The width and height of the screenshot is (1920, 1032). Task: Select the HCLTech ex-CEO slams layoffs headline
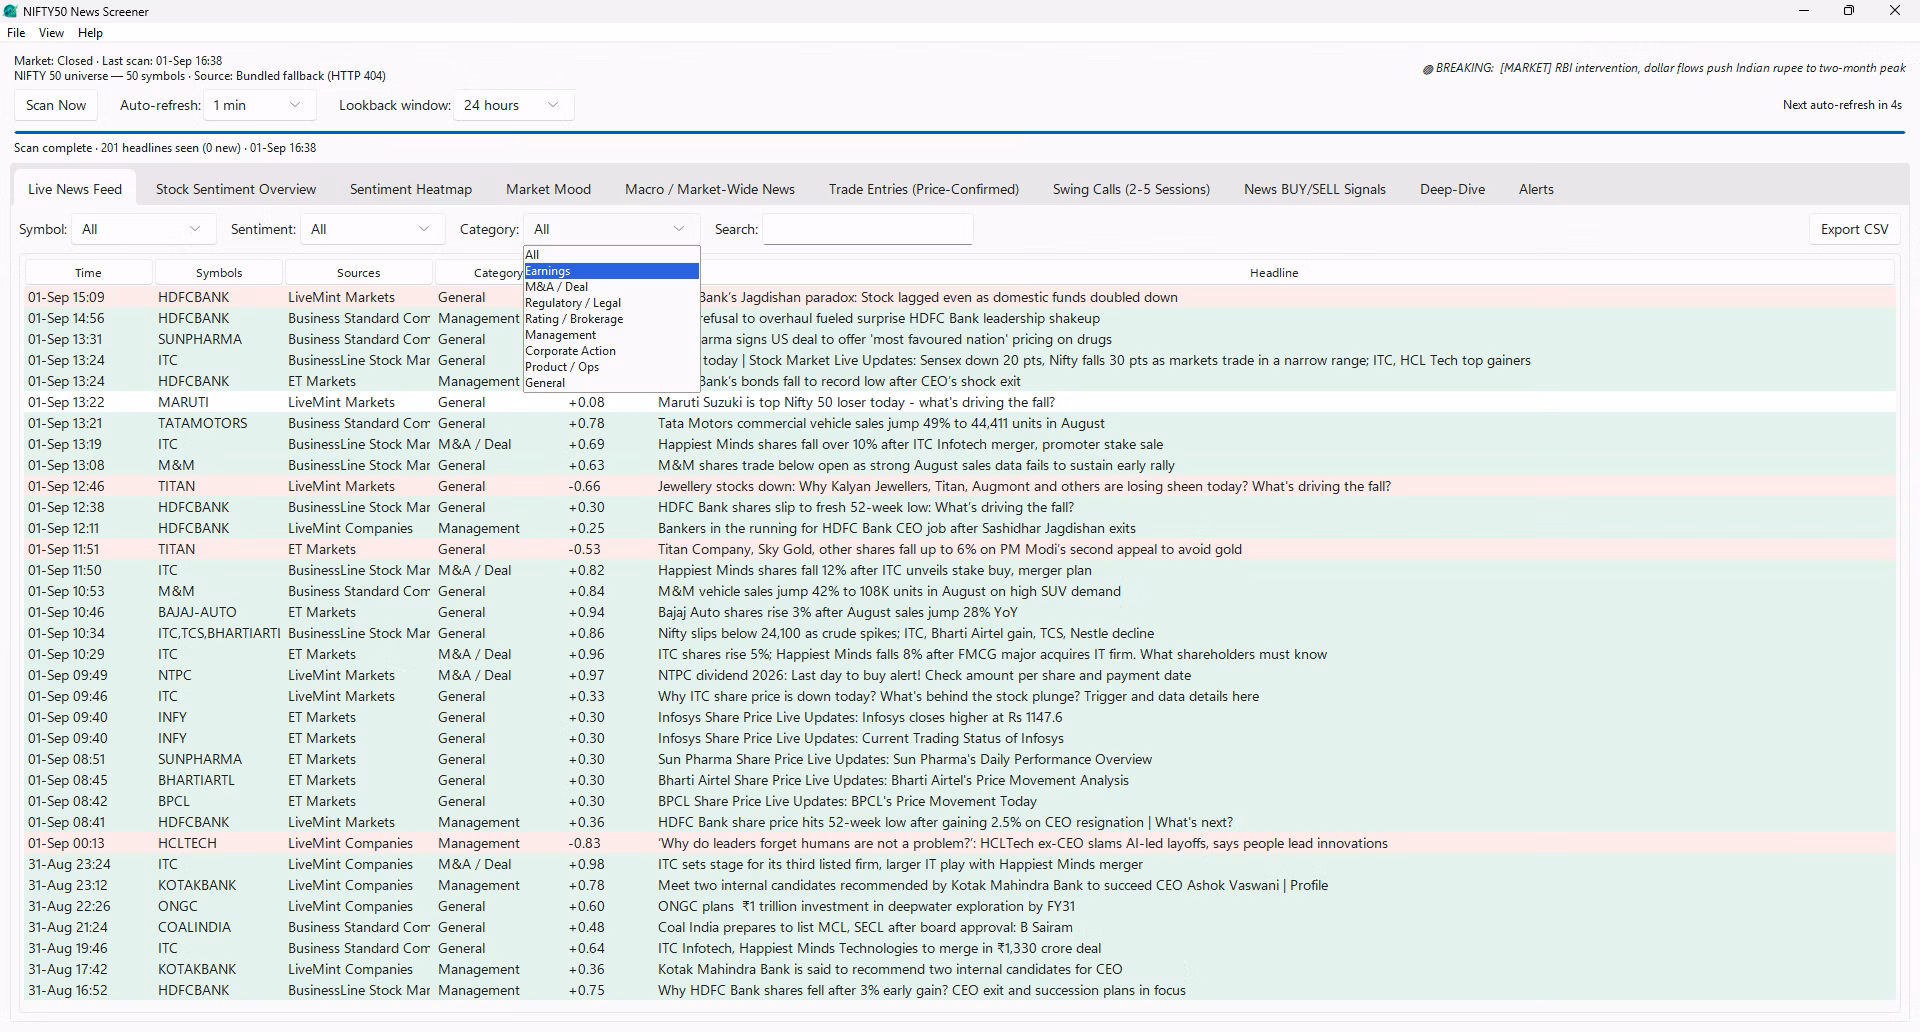tap(1023, 843)
